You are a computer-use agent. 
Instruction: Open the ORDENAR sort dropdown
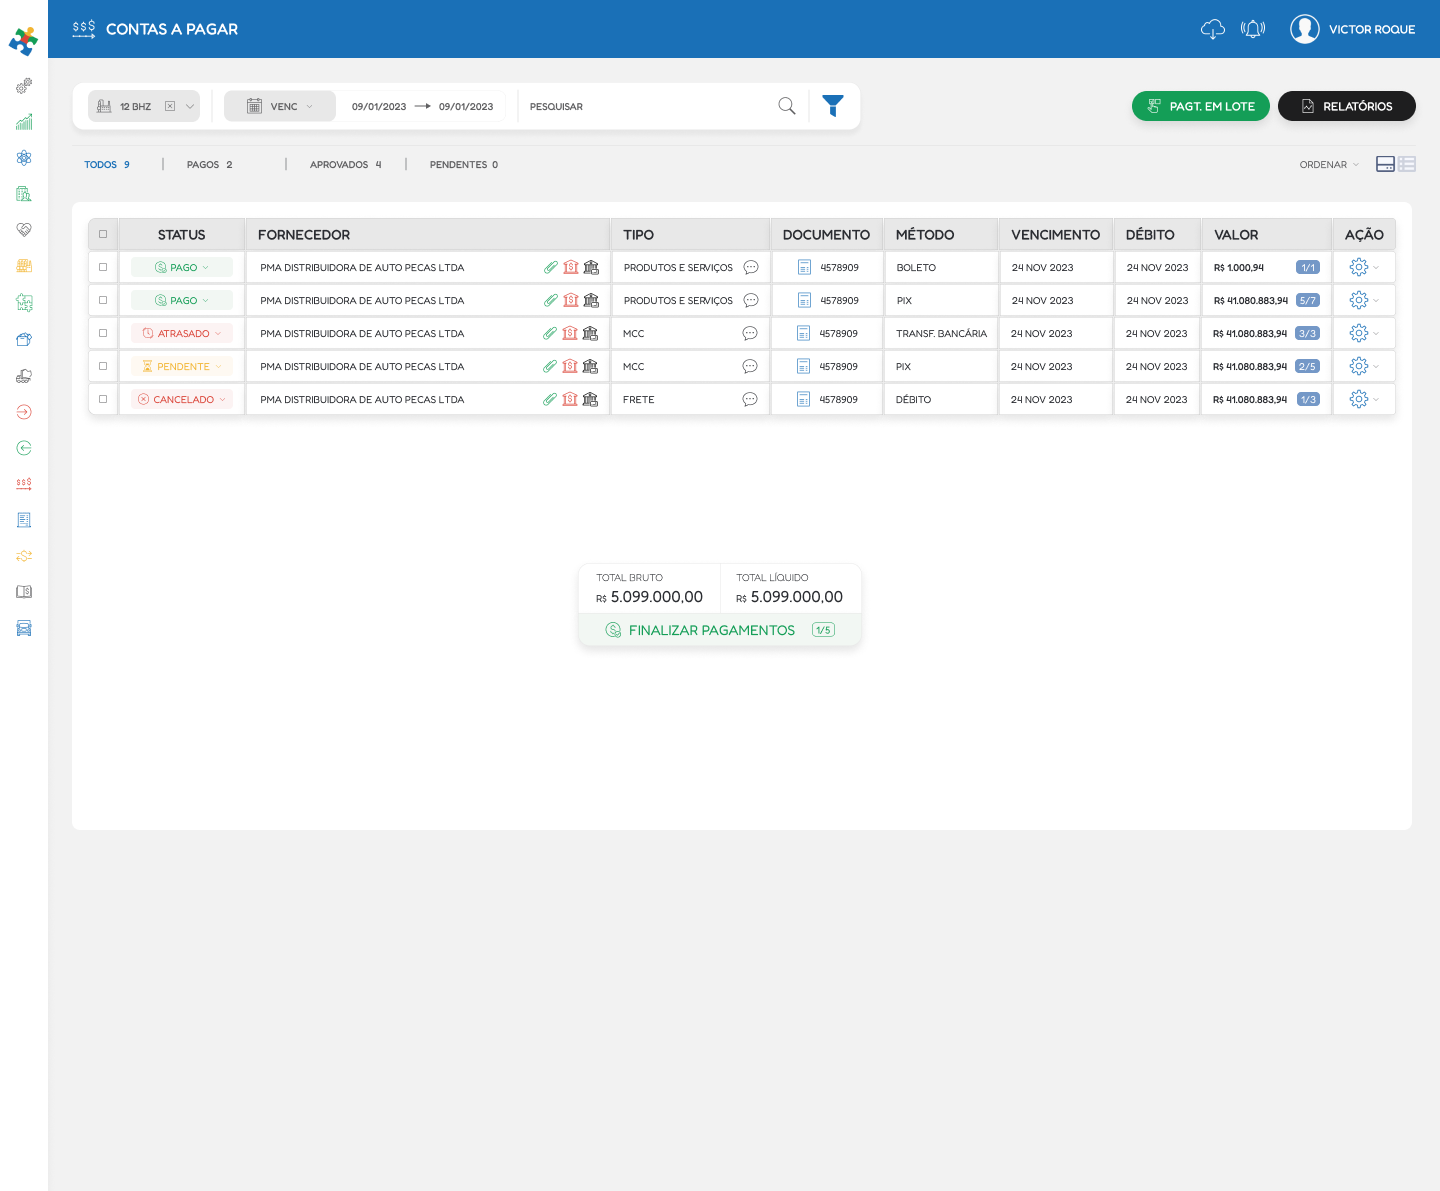pos(1328,165)
